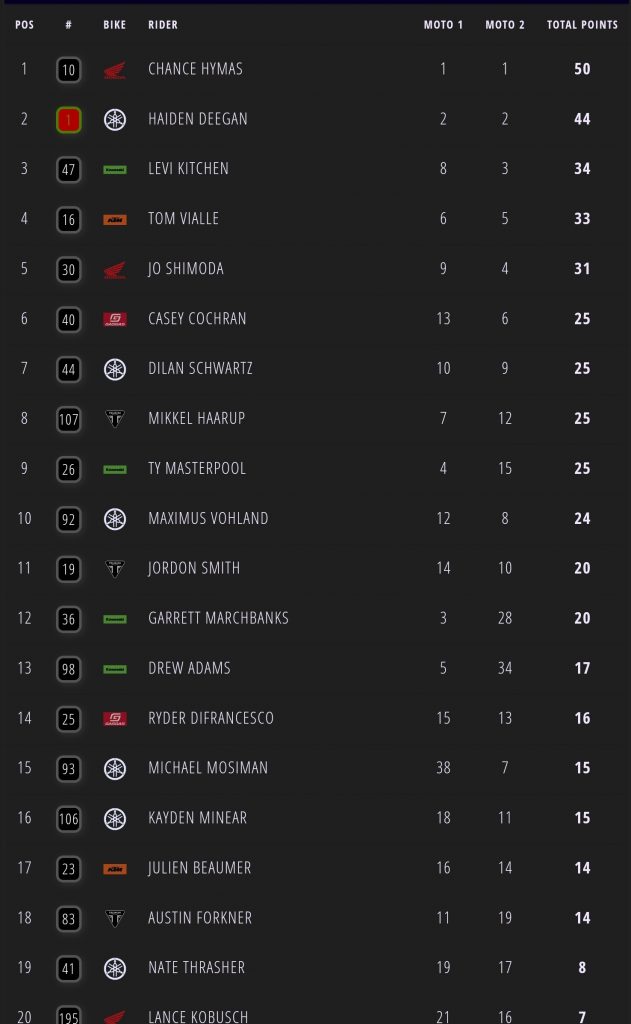631x1024 pixels.
Task: Open Garrett Marchbanks' rider name link
Action: [218, 618]
